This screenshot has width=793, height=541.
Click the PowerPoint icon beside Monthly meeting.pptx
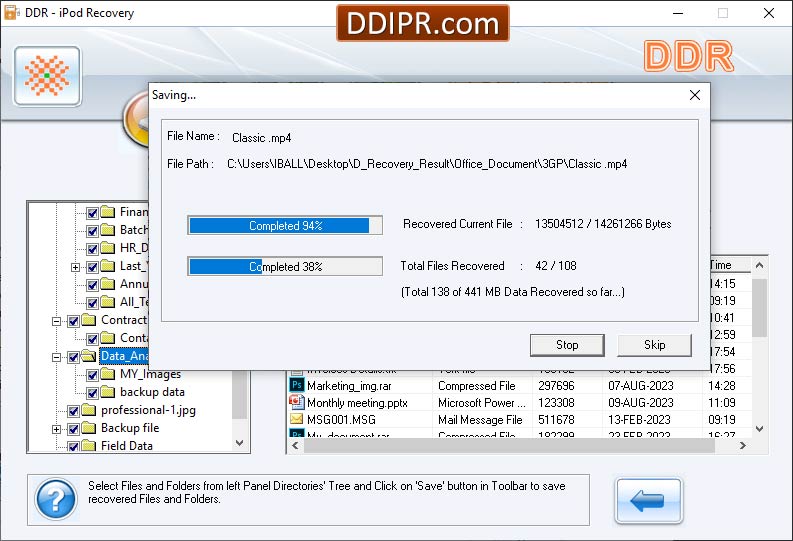pos(296,402)
